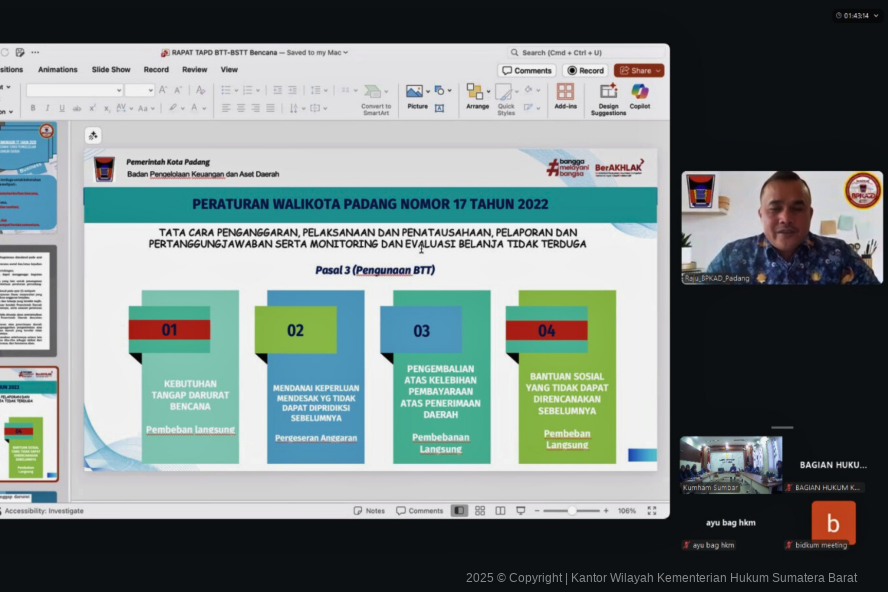Toggle the Notes pane in status bar
The width and height of the screenshot is (888, 592).
click(x=369, y=511)
